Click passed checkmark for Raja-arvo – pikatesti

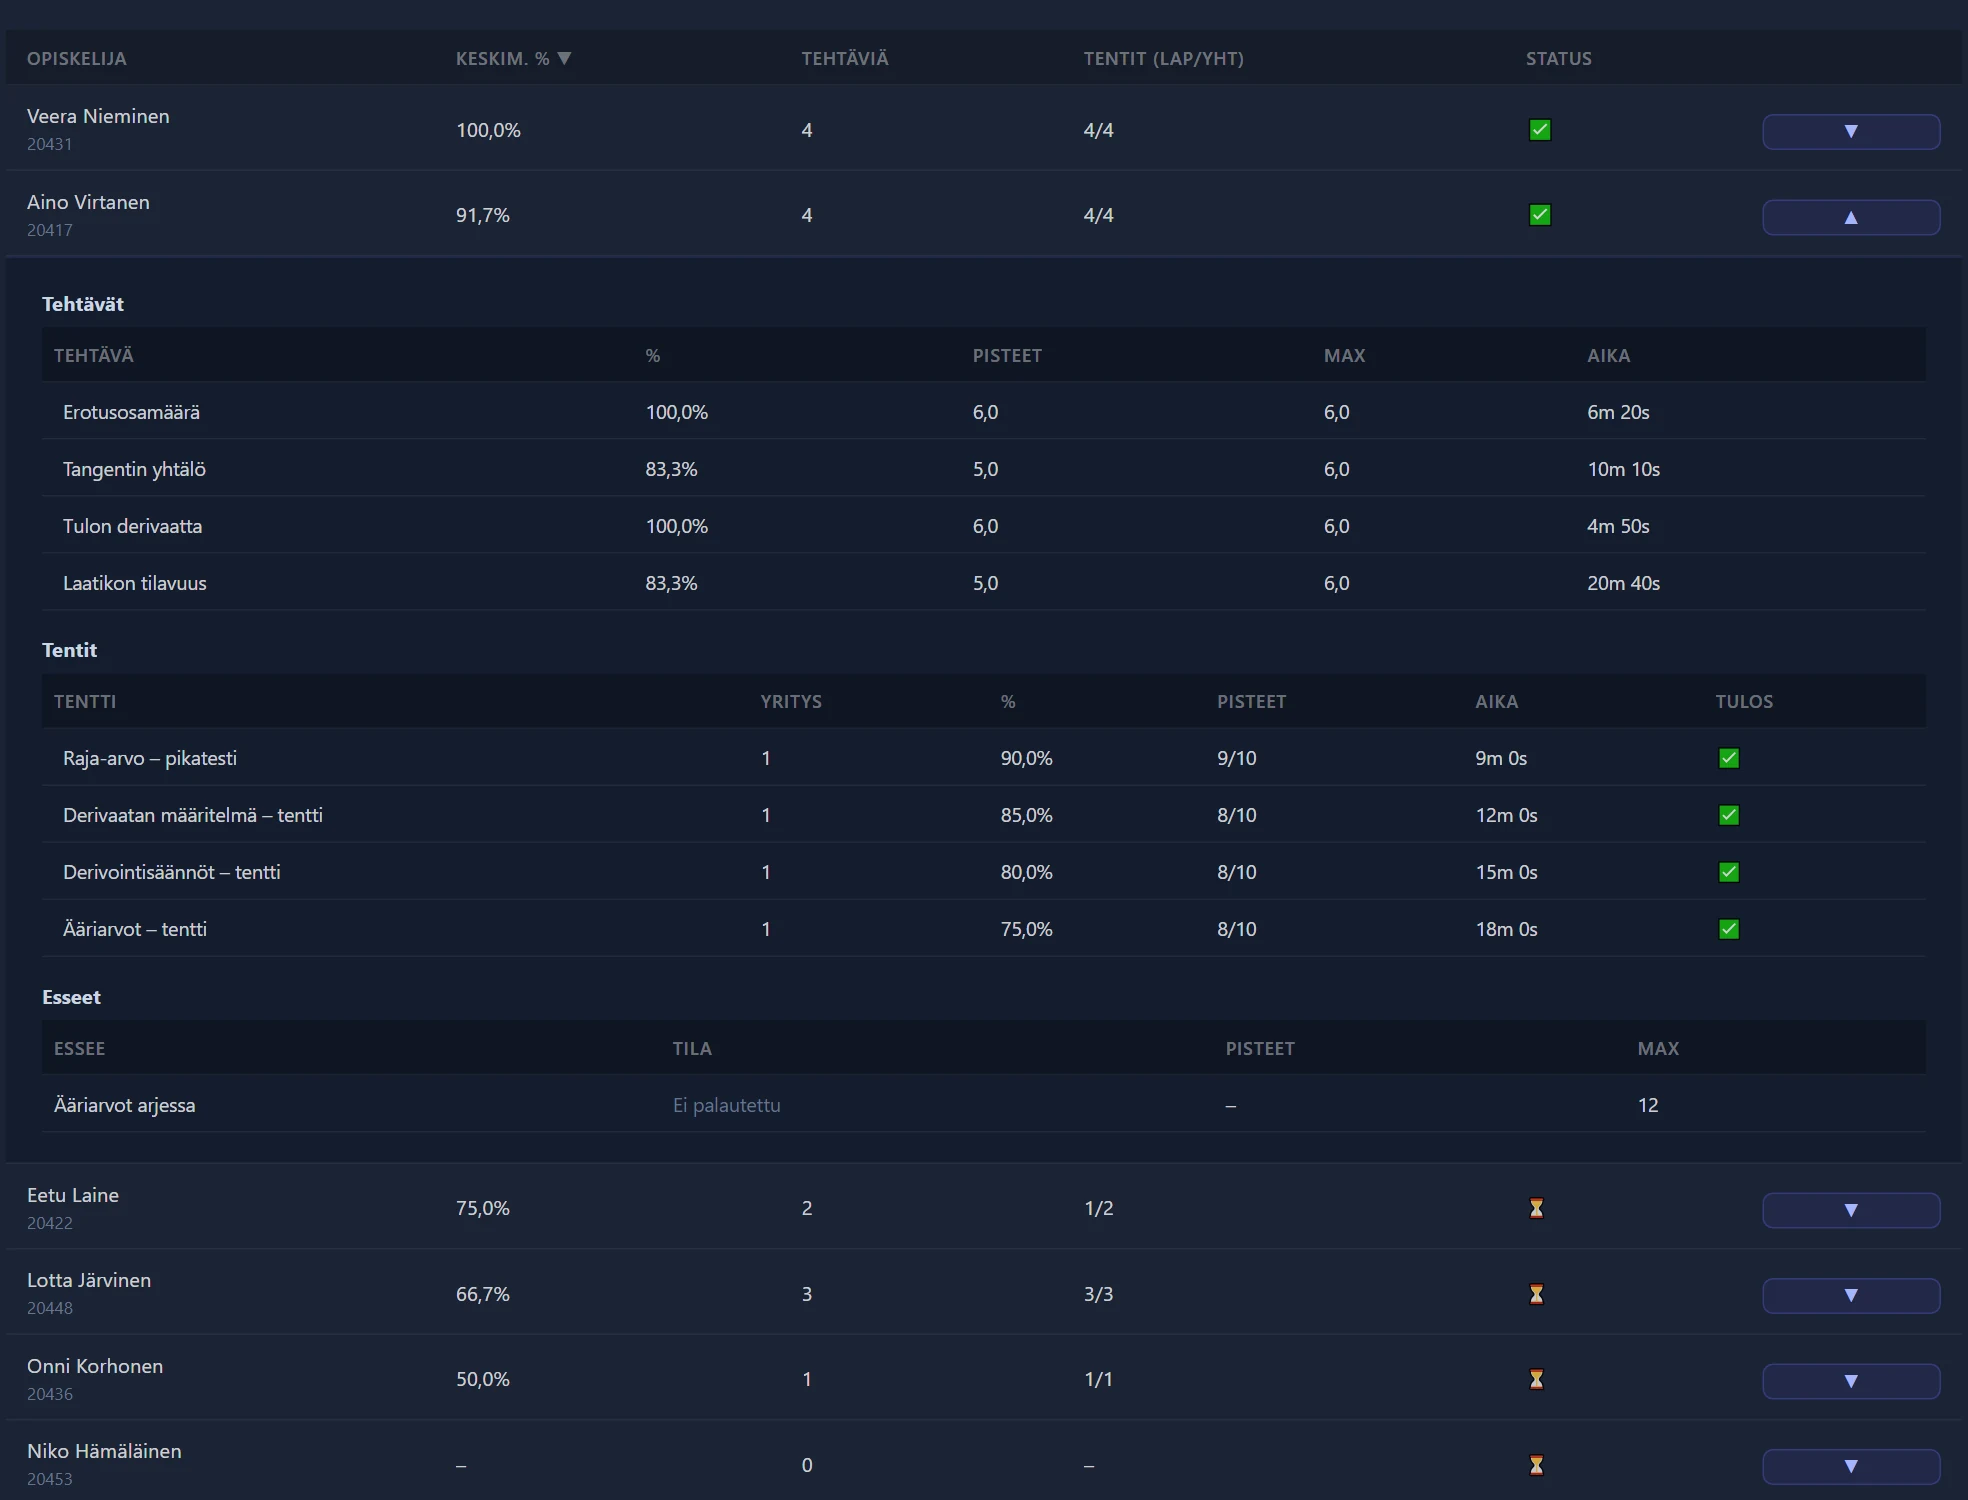pos(1729,758)
